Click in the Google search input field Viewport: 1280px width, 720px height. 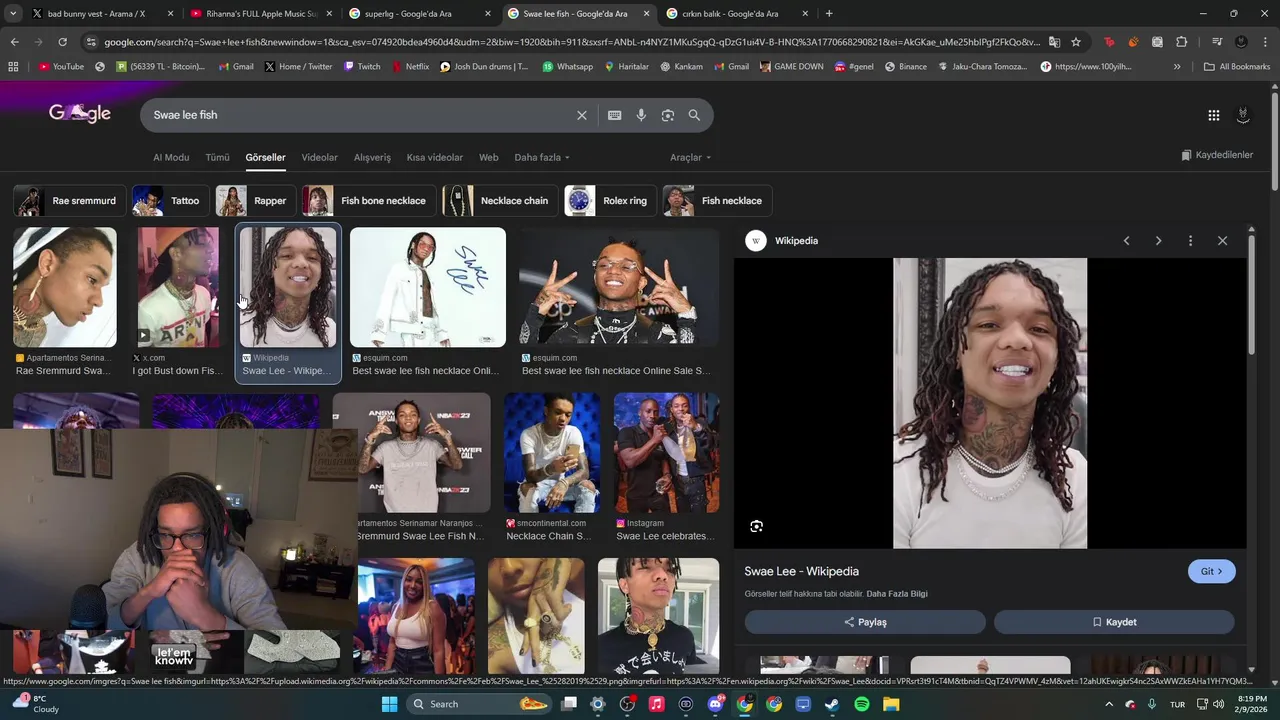pos(360,115)
